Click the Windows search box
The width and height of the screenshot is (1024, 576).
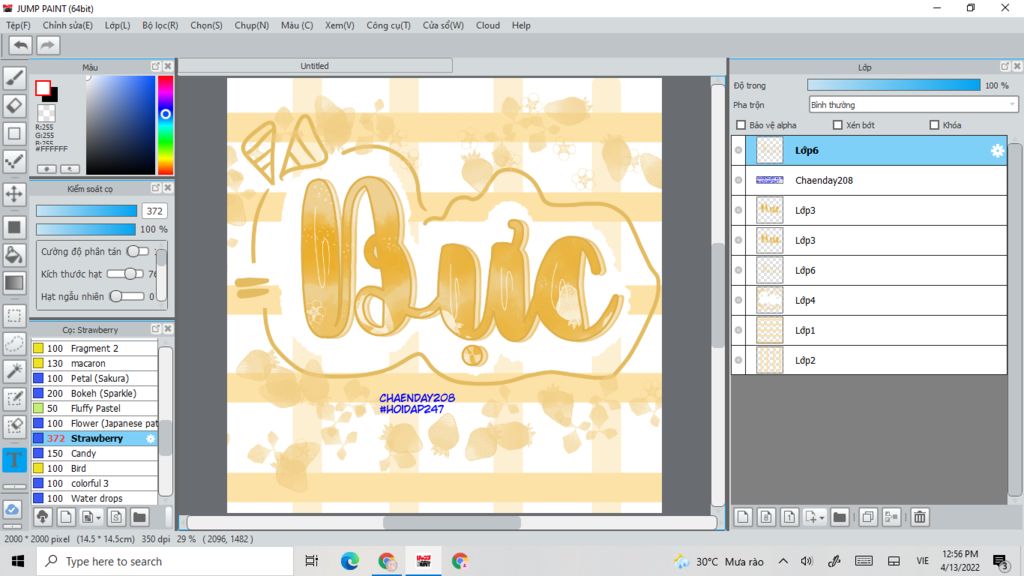point(165,561)
